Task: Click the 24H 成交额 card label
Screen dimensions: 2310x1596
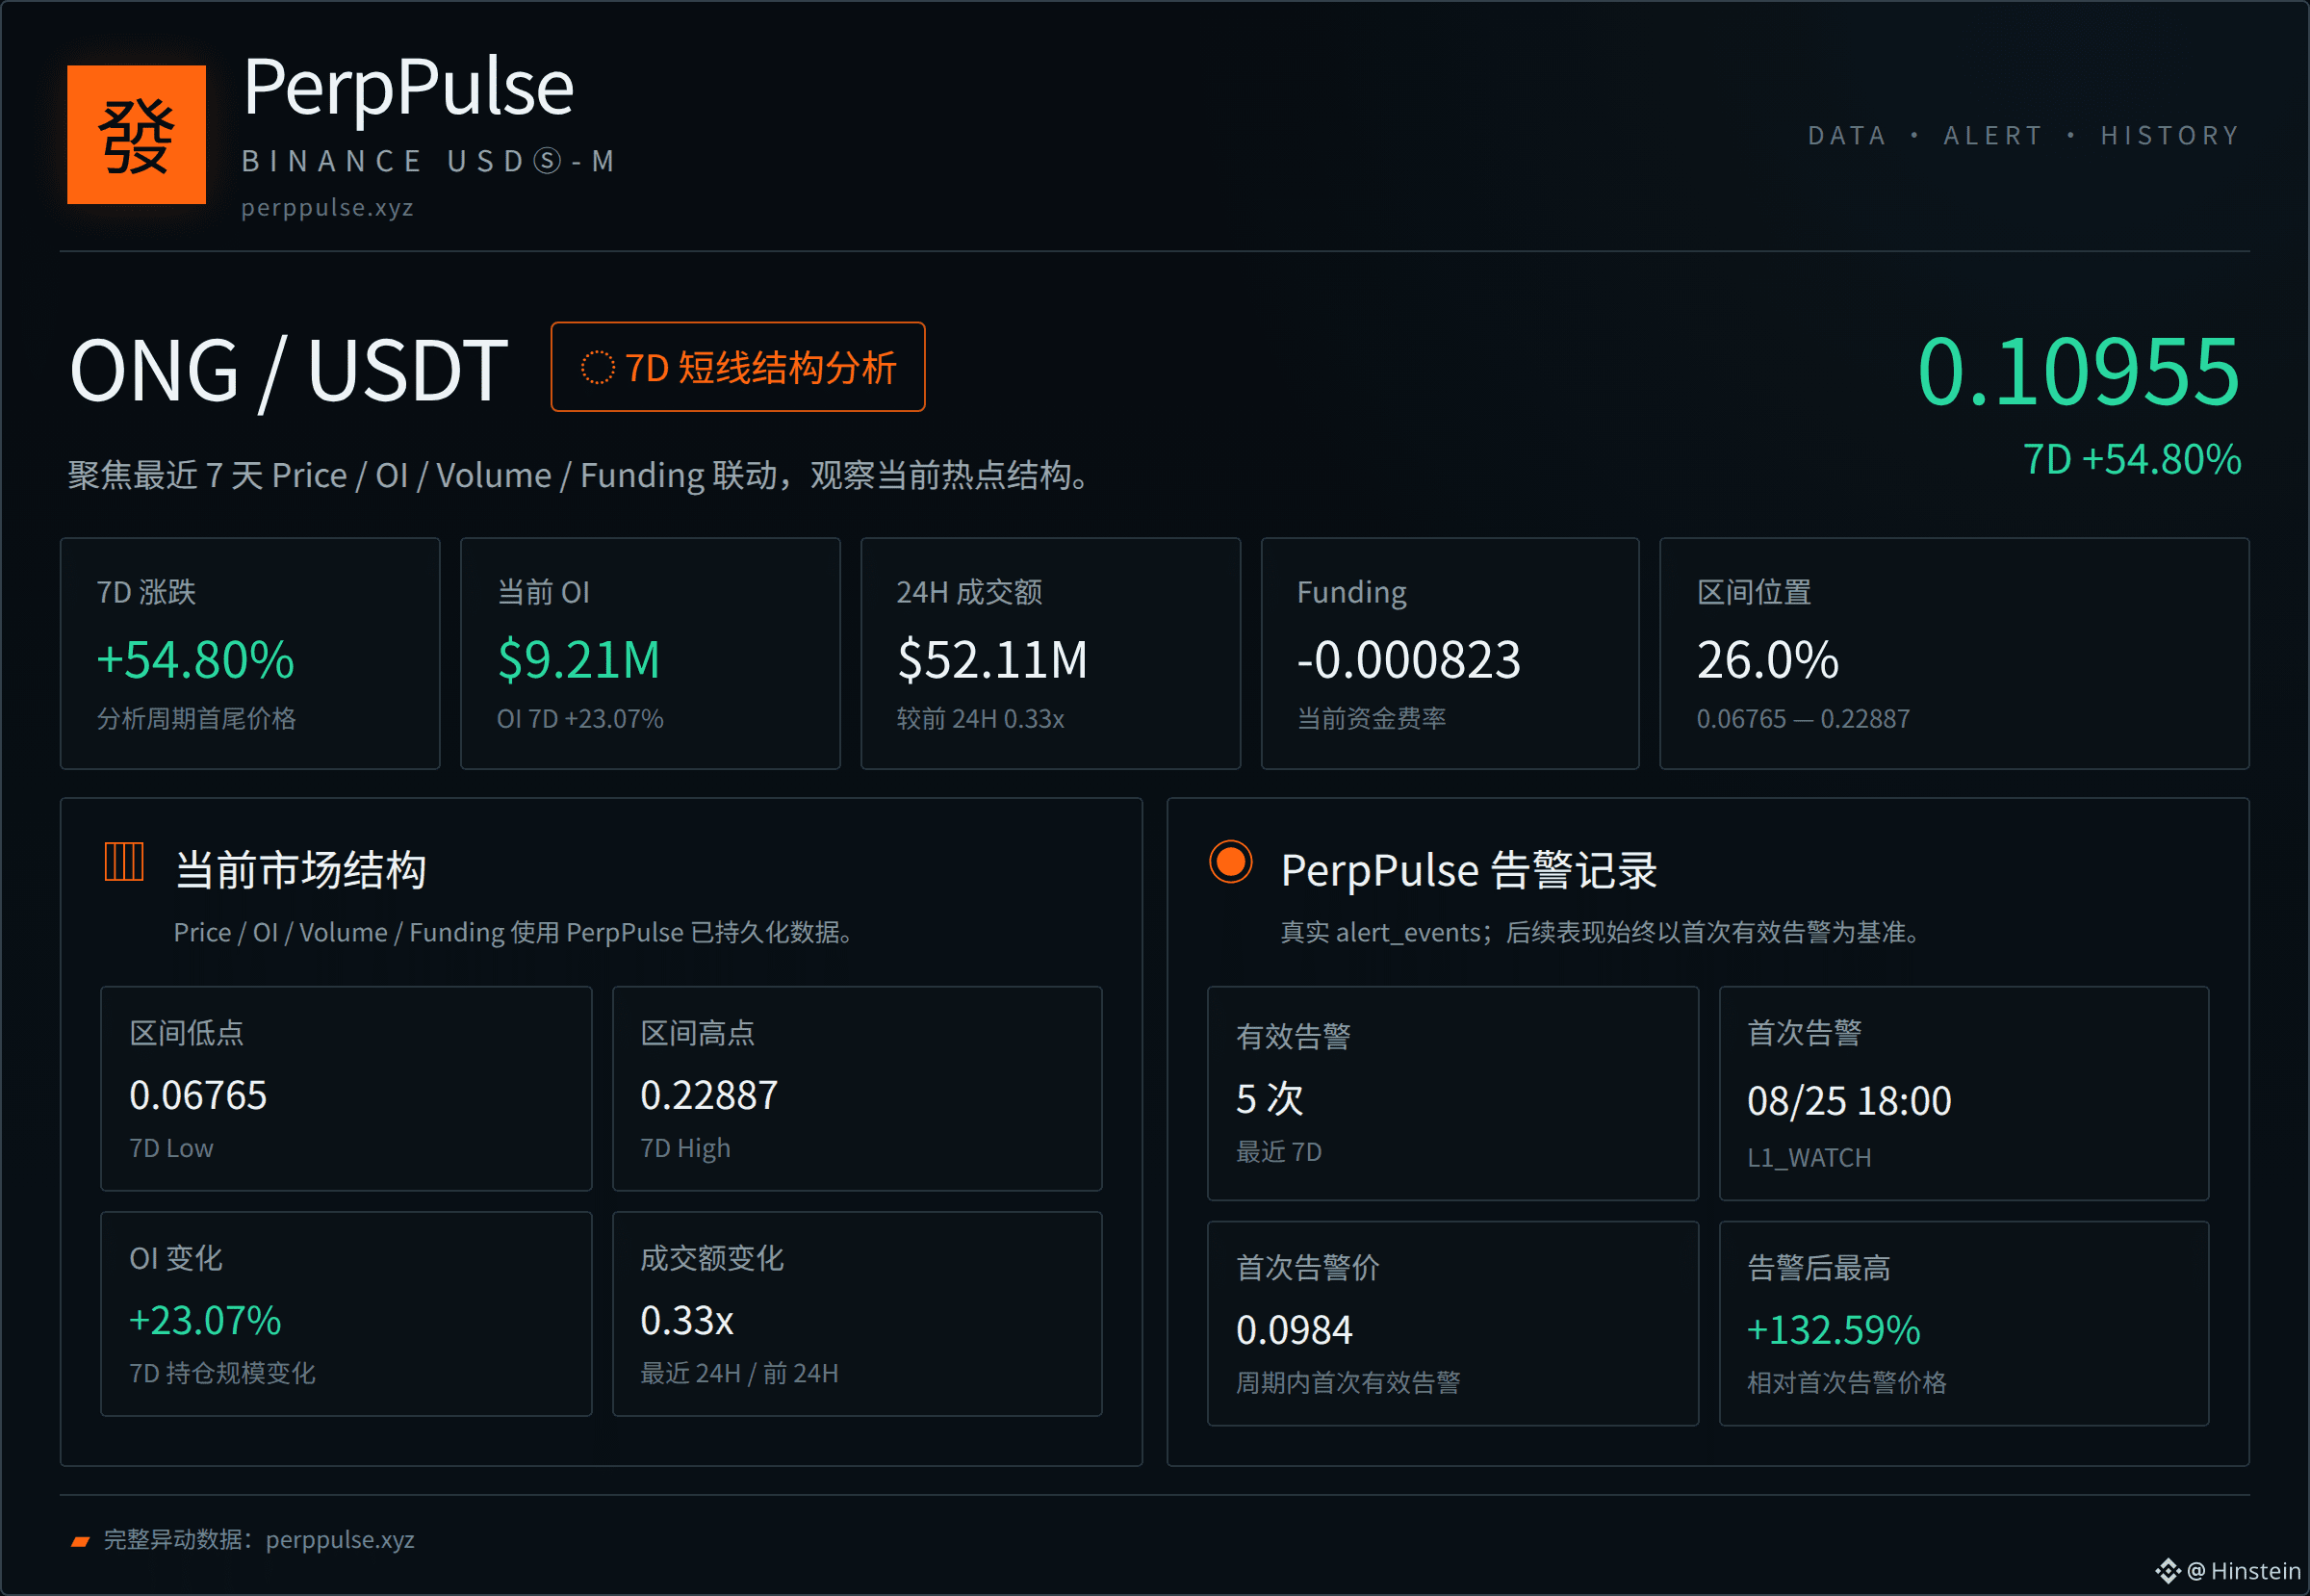Action: pos(969,592)
